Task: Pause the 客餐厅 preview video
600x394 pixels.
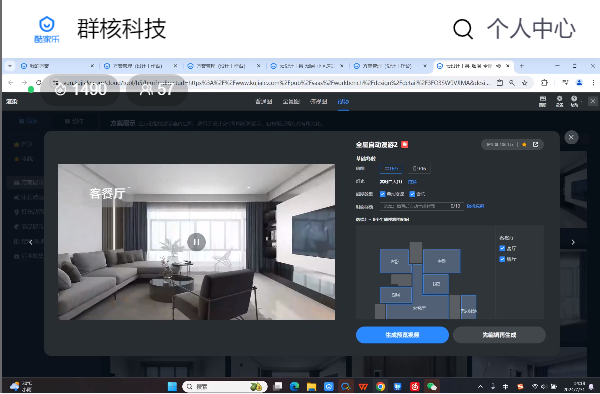Action: 196,242
